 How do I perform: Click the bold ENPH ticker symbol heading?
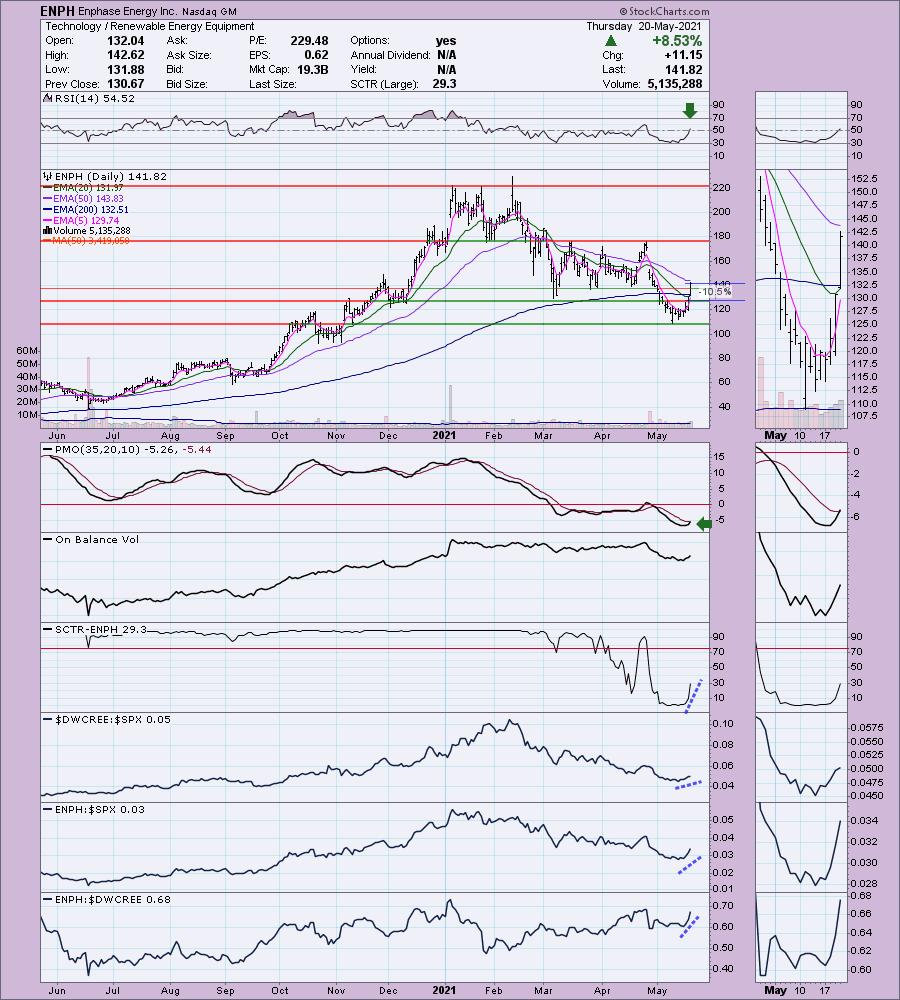point(57,11)
